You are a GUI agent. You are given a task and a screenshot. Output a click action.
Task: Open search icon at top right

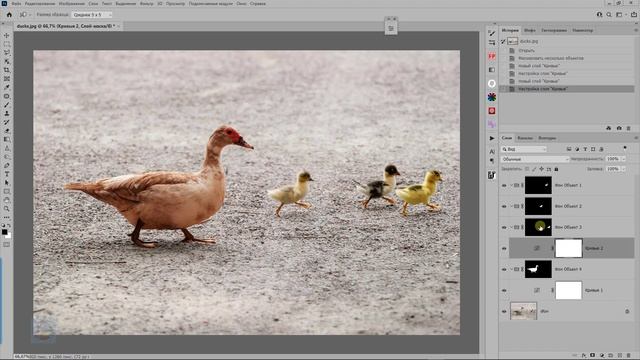(x=609, y=15)
